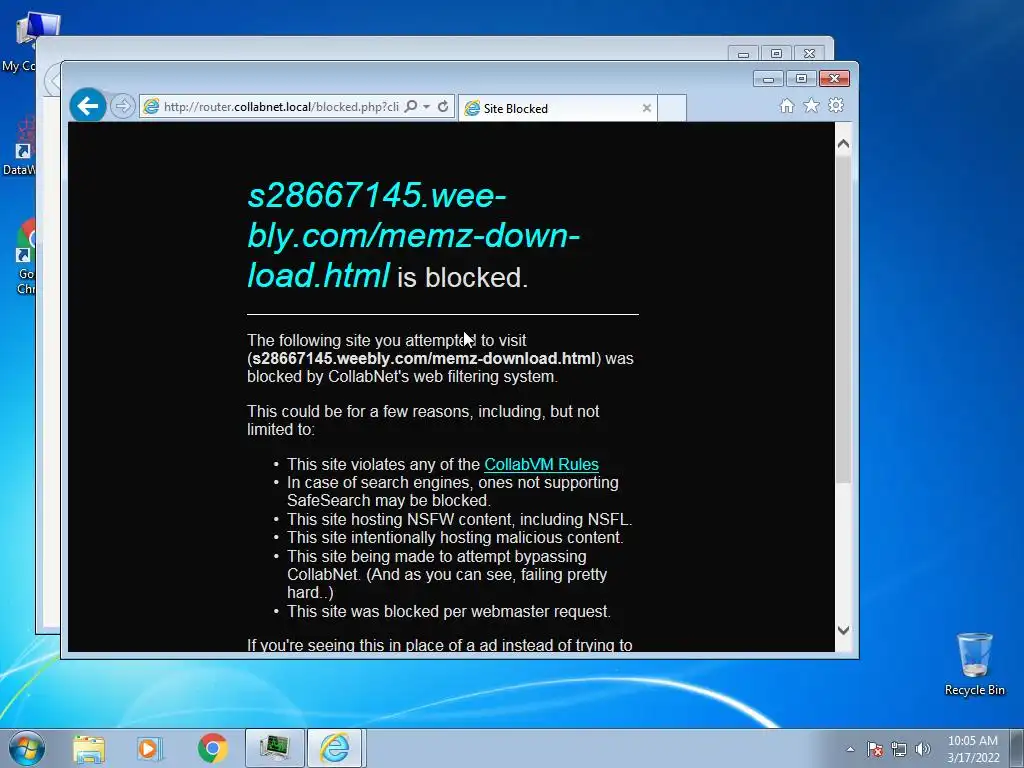Maximize the Internet Explorer window
The image size is (1024, 768).
801,79
